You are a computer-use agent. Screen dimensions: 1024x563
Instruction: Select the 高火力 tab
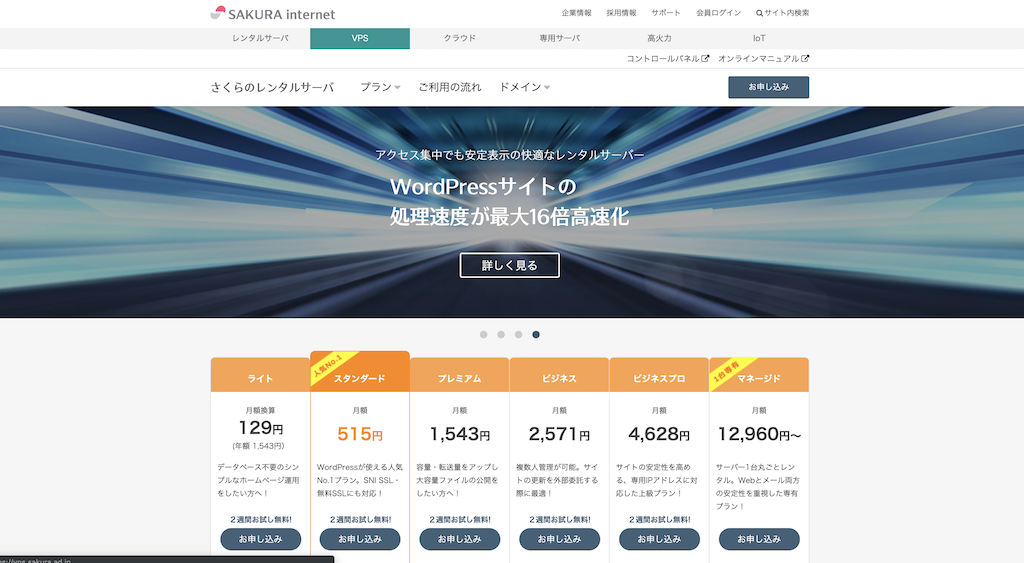tap(659, 39)
